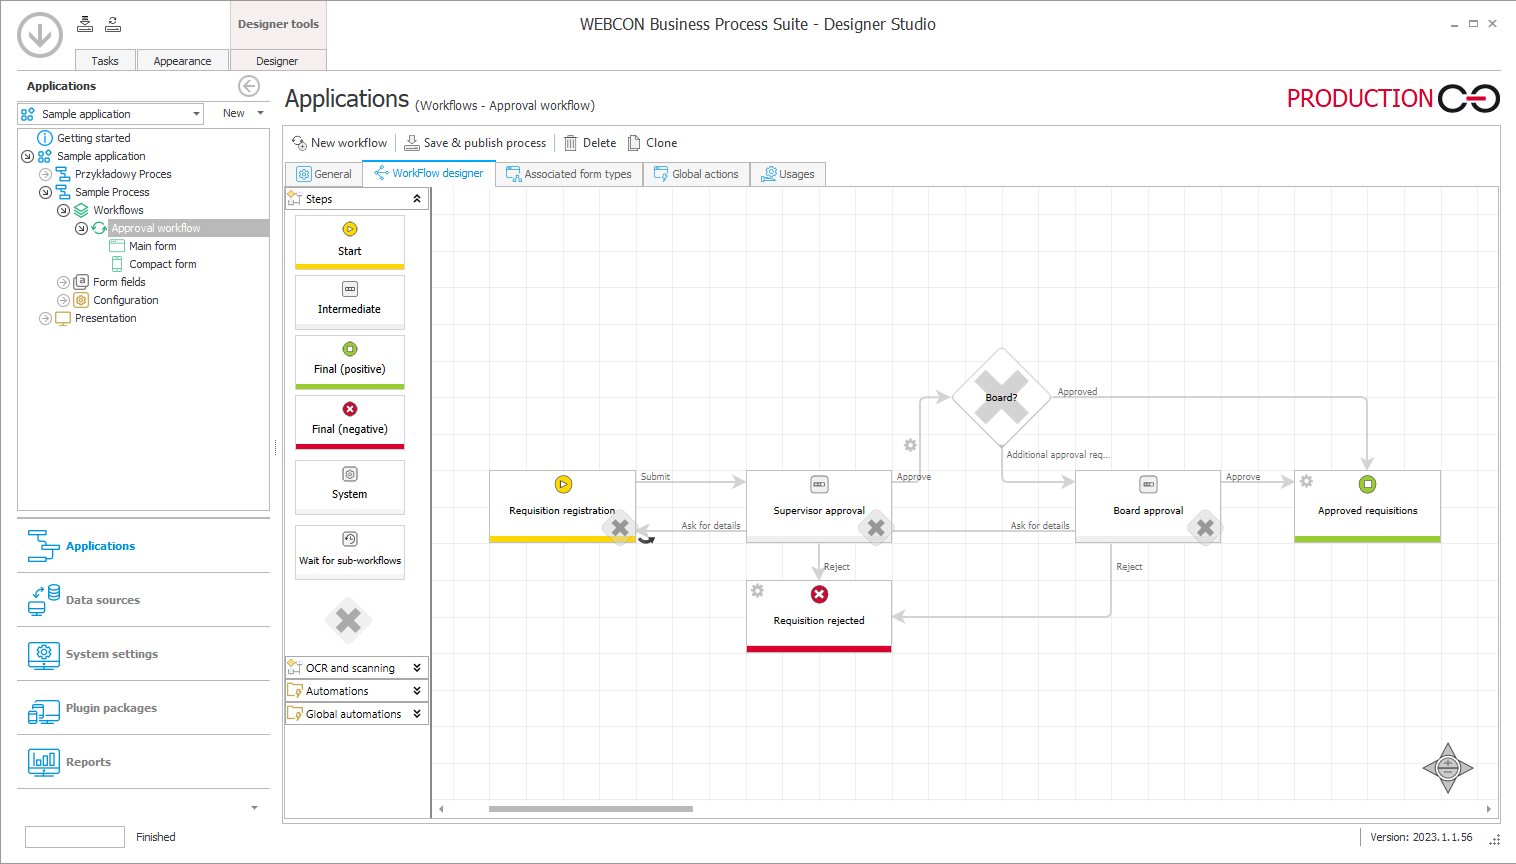Select the Supervisor approval step on canvas
This screenshot has height=864, width=1516.
(819, 506)
